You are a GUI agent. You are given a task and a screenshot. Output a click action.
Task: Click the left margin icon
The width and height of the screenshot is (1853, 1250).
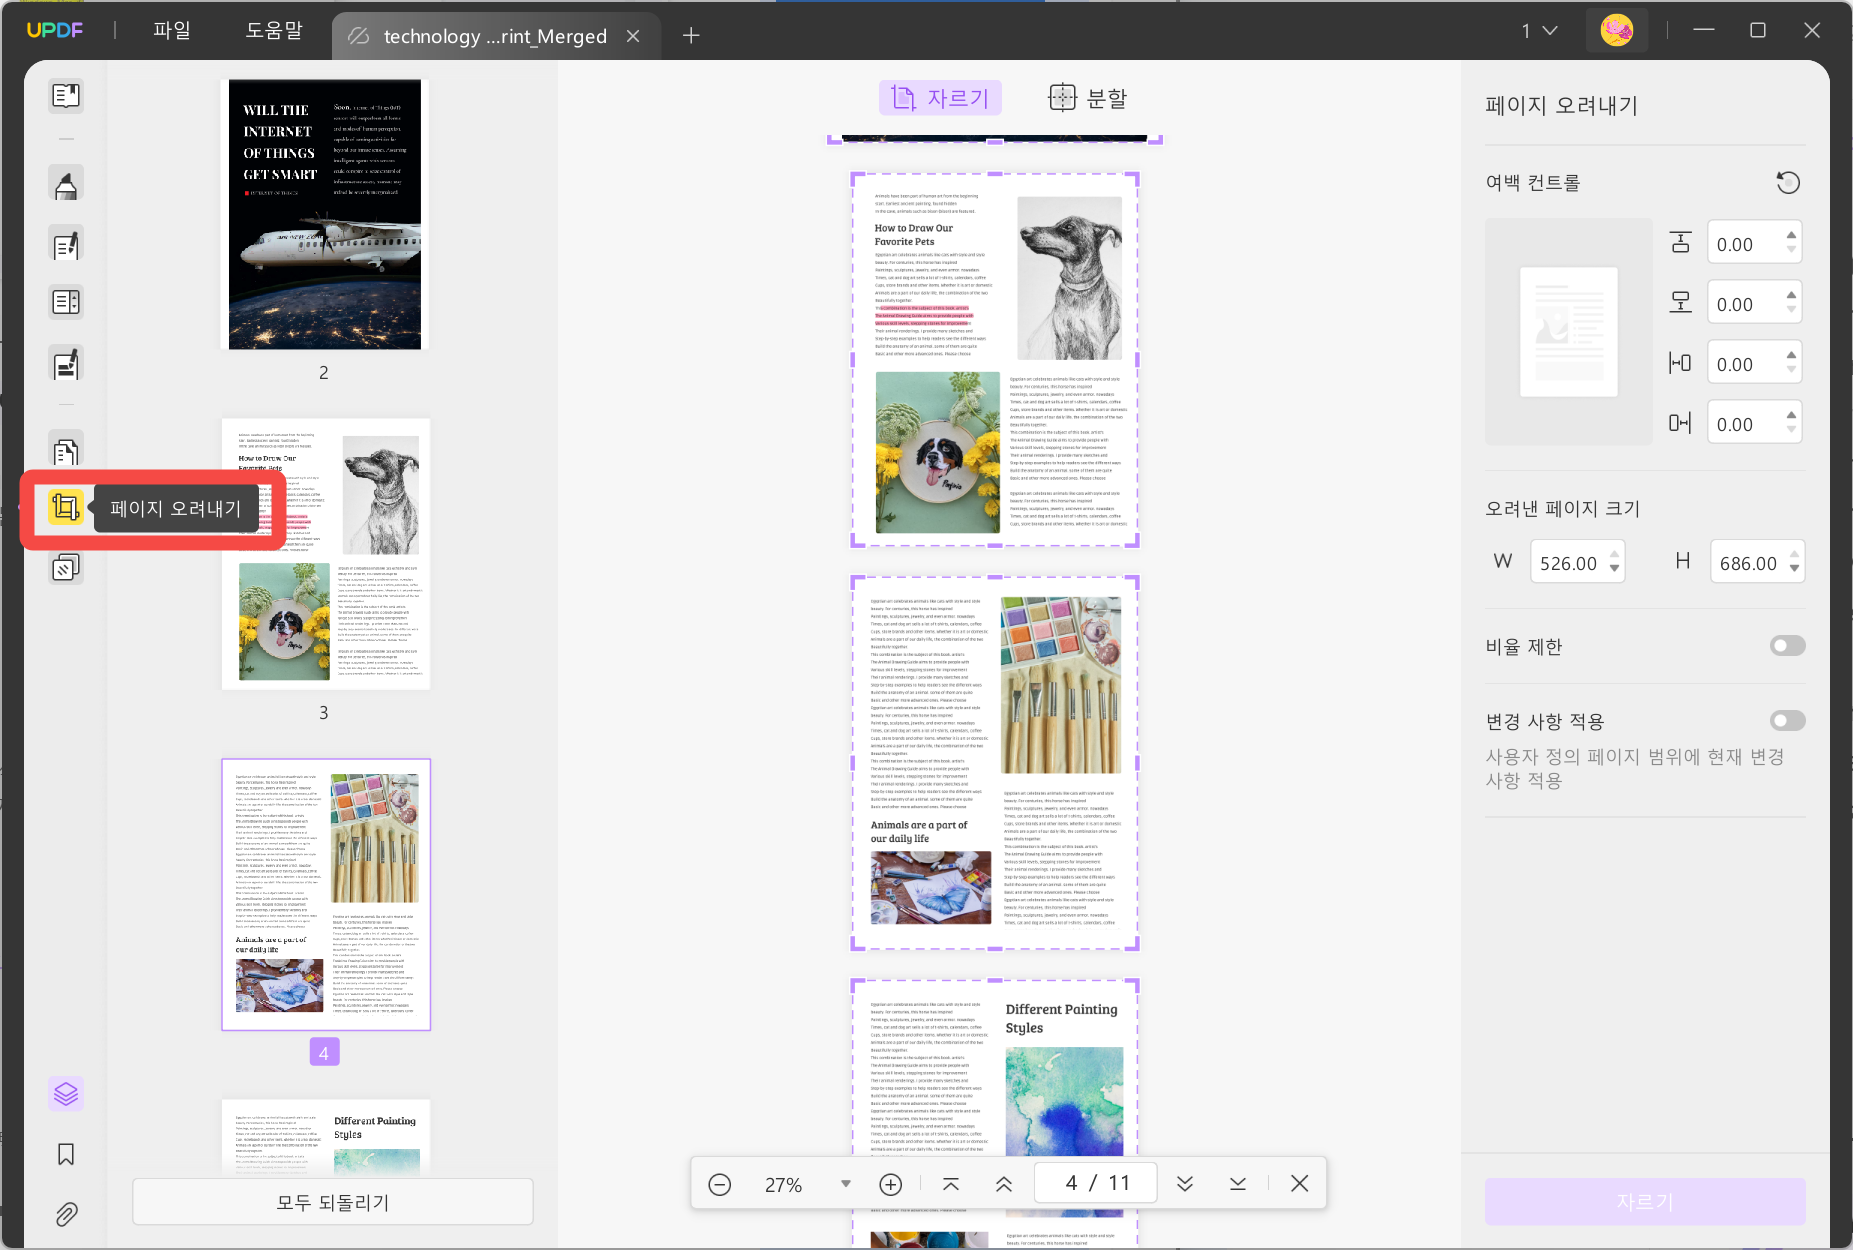(x=1680, y=363)
